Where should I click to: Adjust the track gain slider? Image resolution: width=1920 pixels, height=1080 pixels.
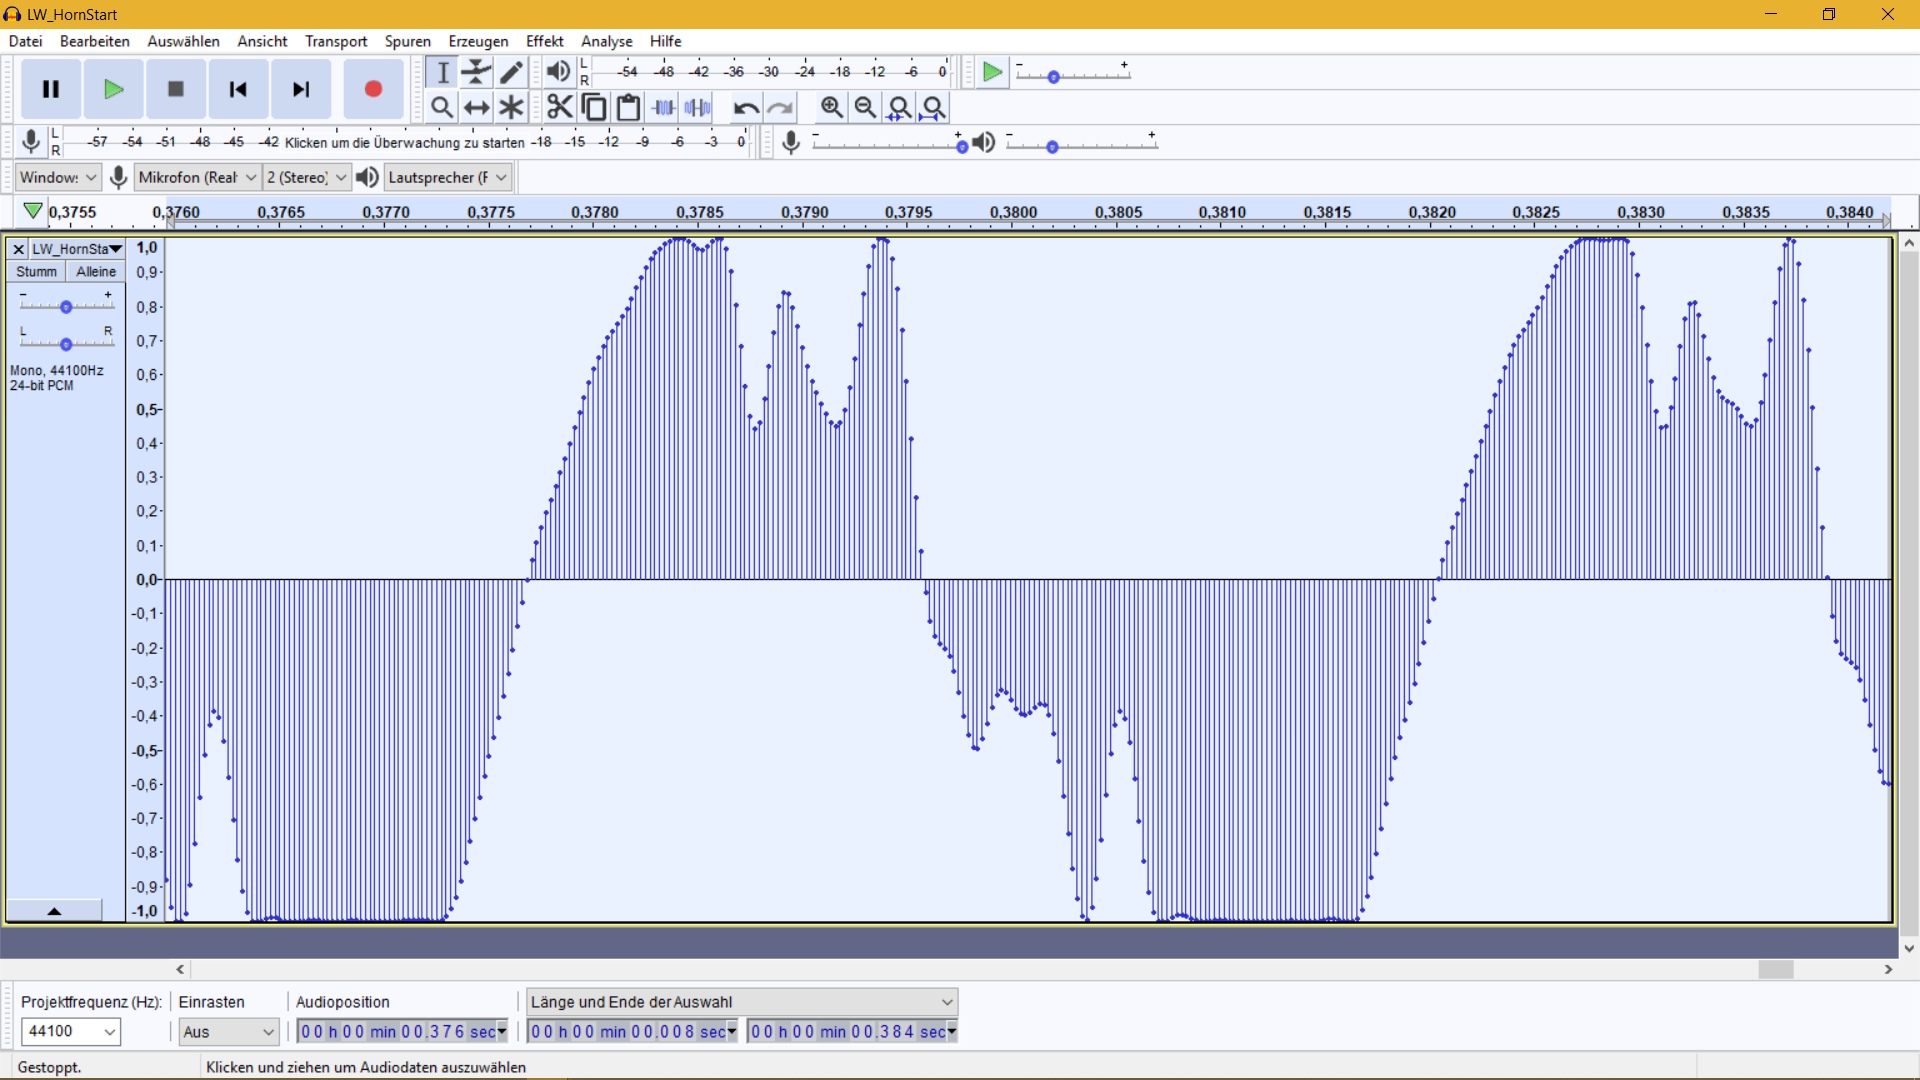(x=66, y=307)
